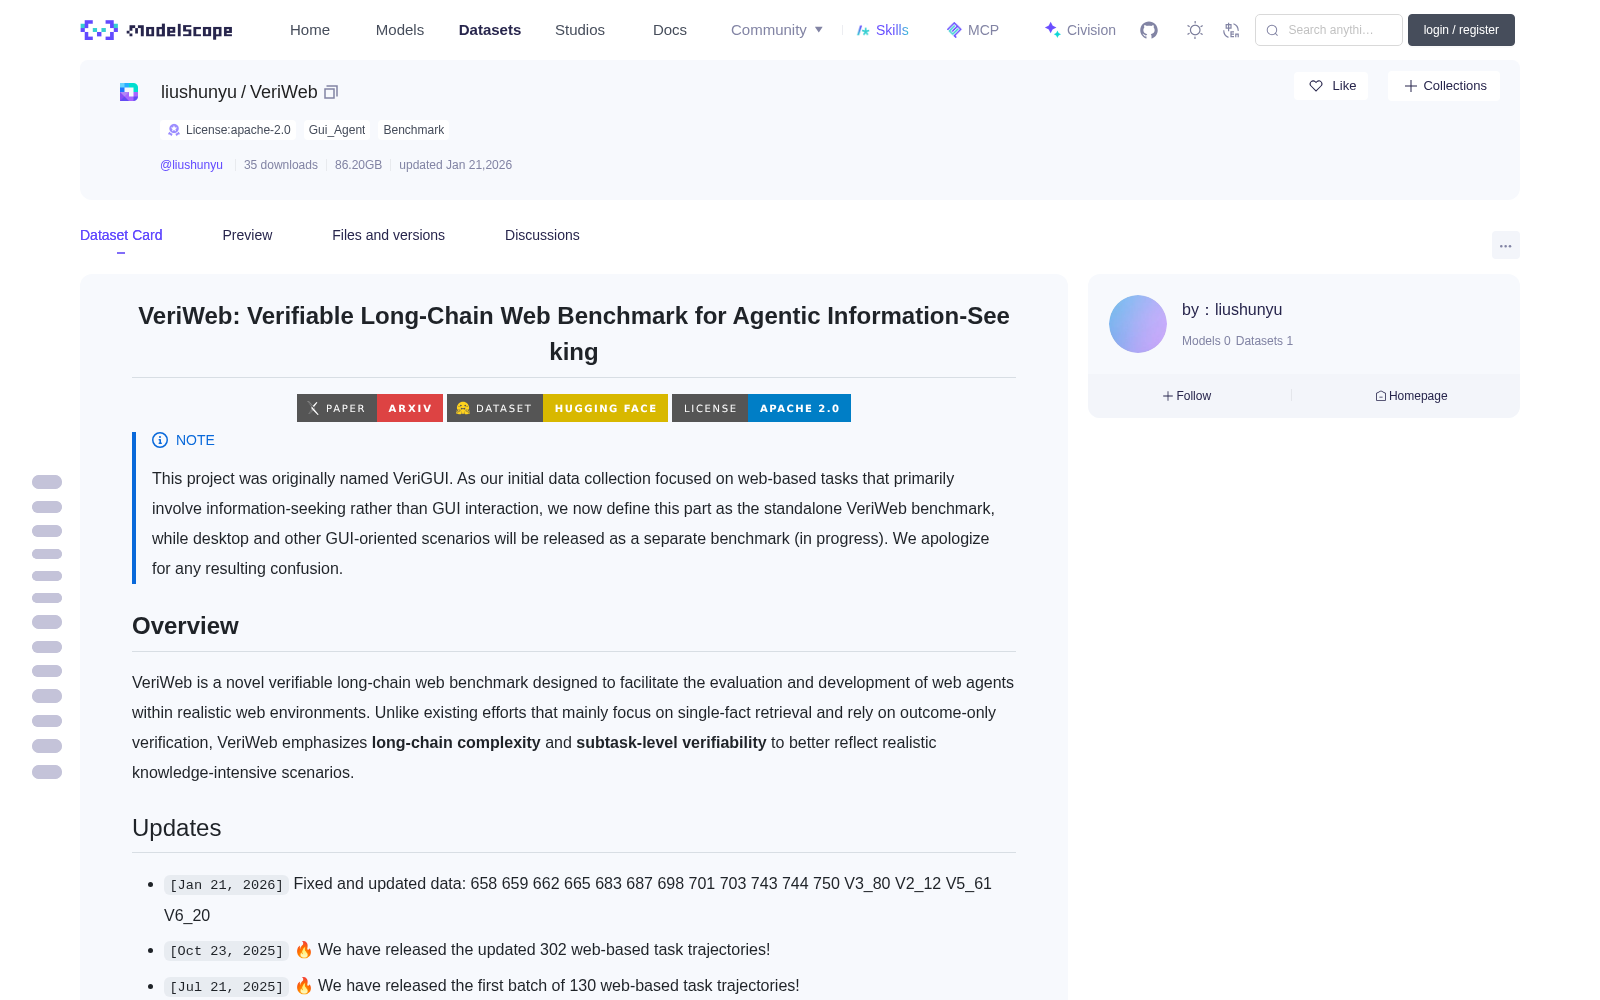Follow the author liushunyu
Viewport: 1600px width, 1000px height.
point(1187,396)
